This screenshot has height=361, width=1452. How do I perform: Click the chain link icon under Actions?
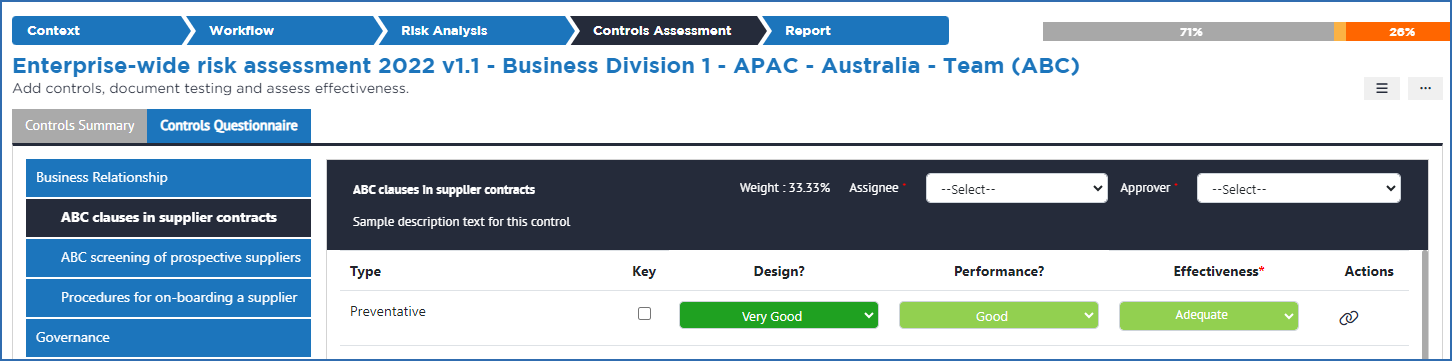(x=1349, y=317)
